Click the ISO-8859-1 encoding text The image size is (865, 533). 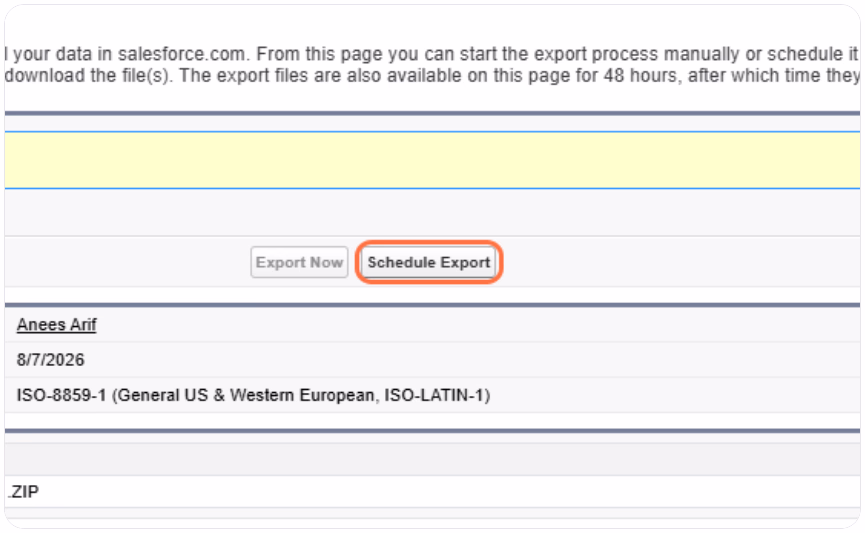coord(61,395)
